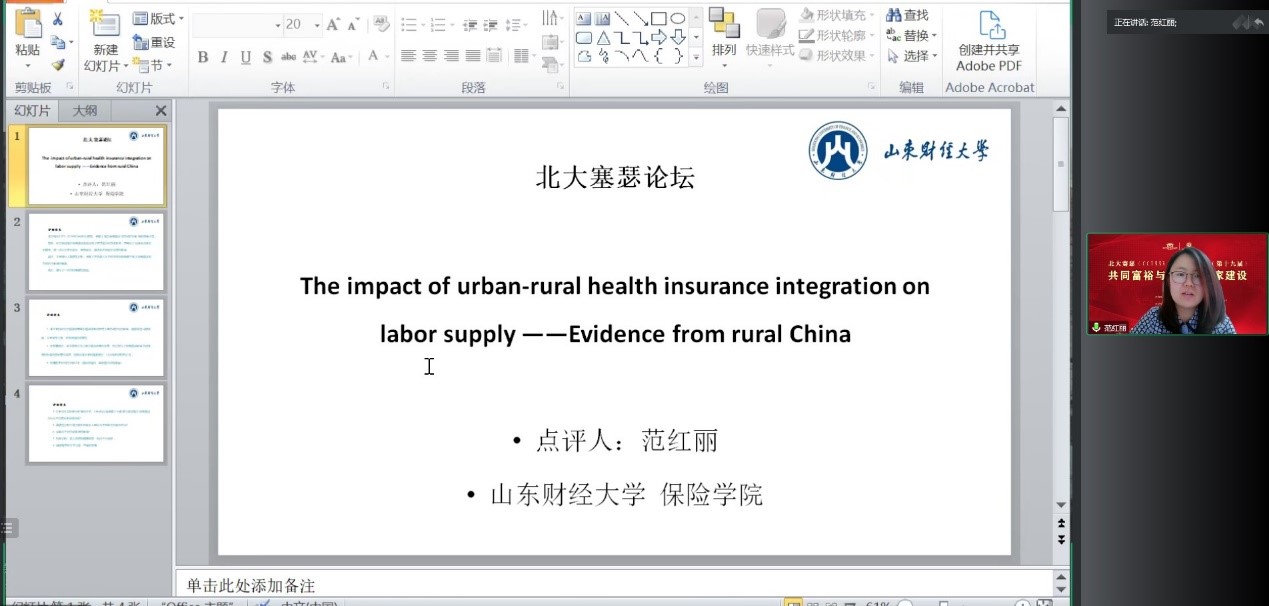Click the Cut scissors icon
This screenshot has width=1269, height=606.
click(x=58, y=19)
